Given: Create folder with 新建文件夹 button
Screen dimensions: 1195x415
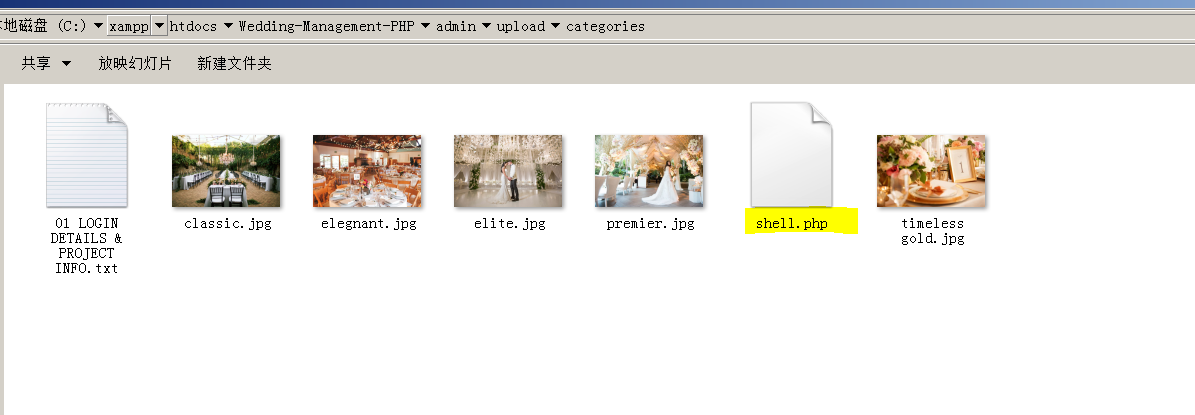Looking at the screenshot, I should click(x=235, y=63).
